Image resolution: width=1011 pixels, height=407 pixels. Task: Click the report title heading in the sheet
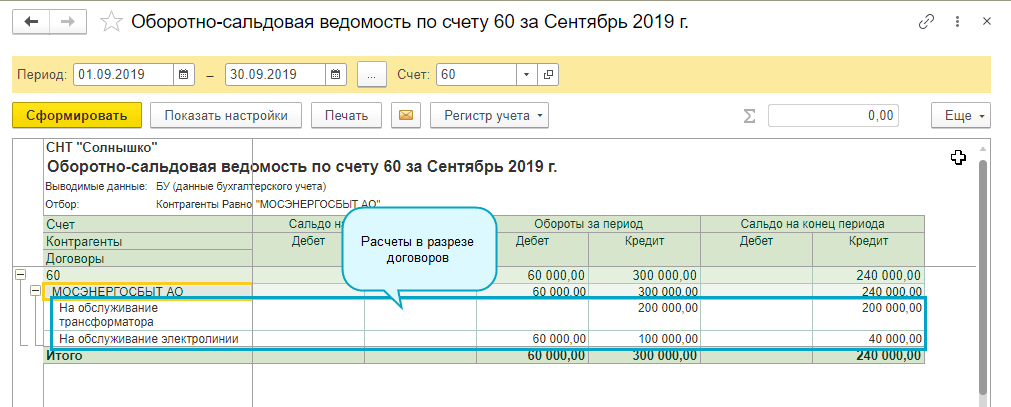click(x=303, y=166)
